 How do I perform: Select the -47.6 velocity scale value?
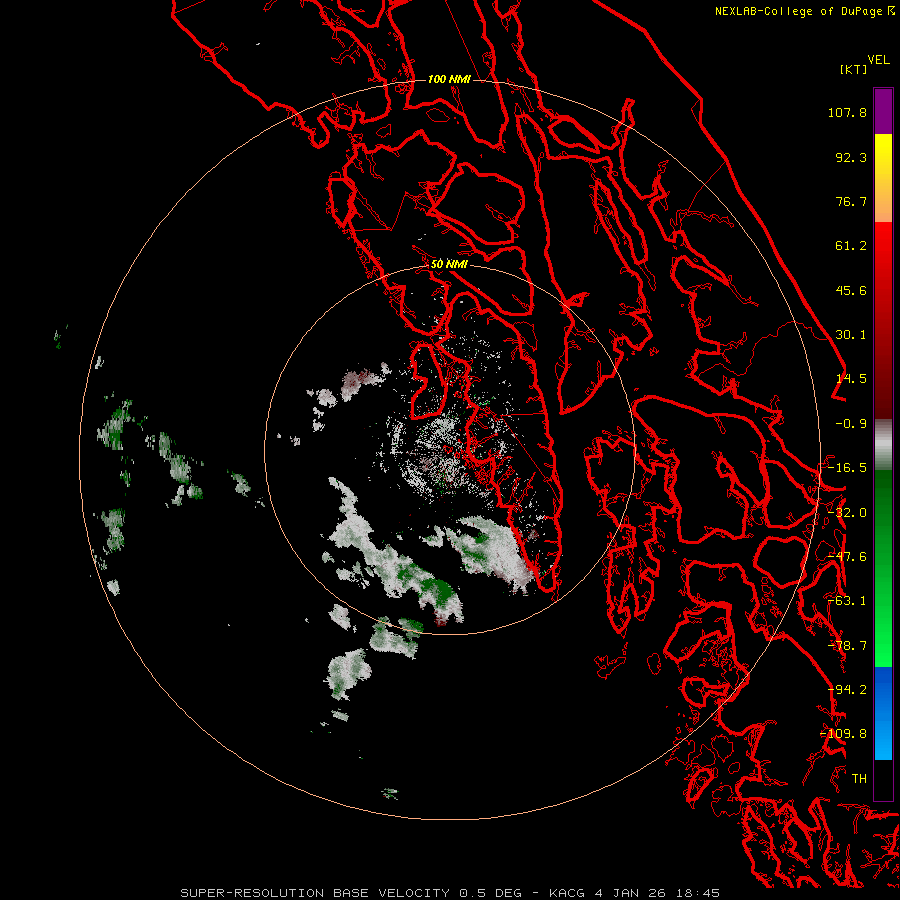pos(847,557)
